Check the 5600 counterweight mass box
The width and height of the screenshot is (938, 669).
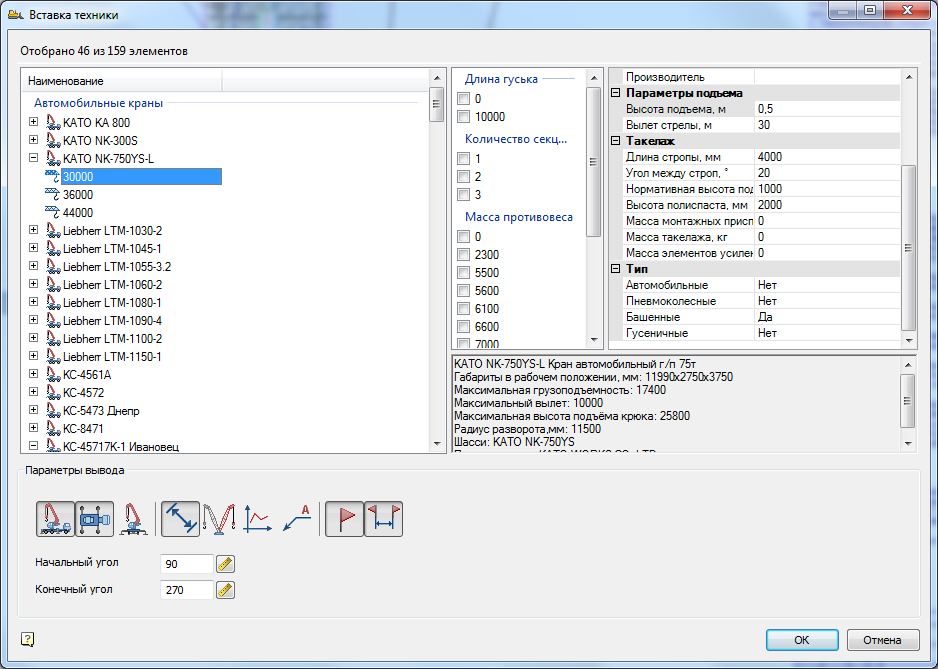point(463,291)
